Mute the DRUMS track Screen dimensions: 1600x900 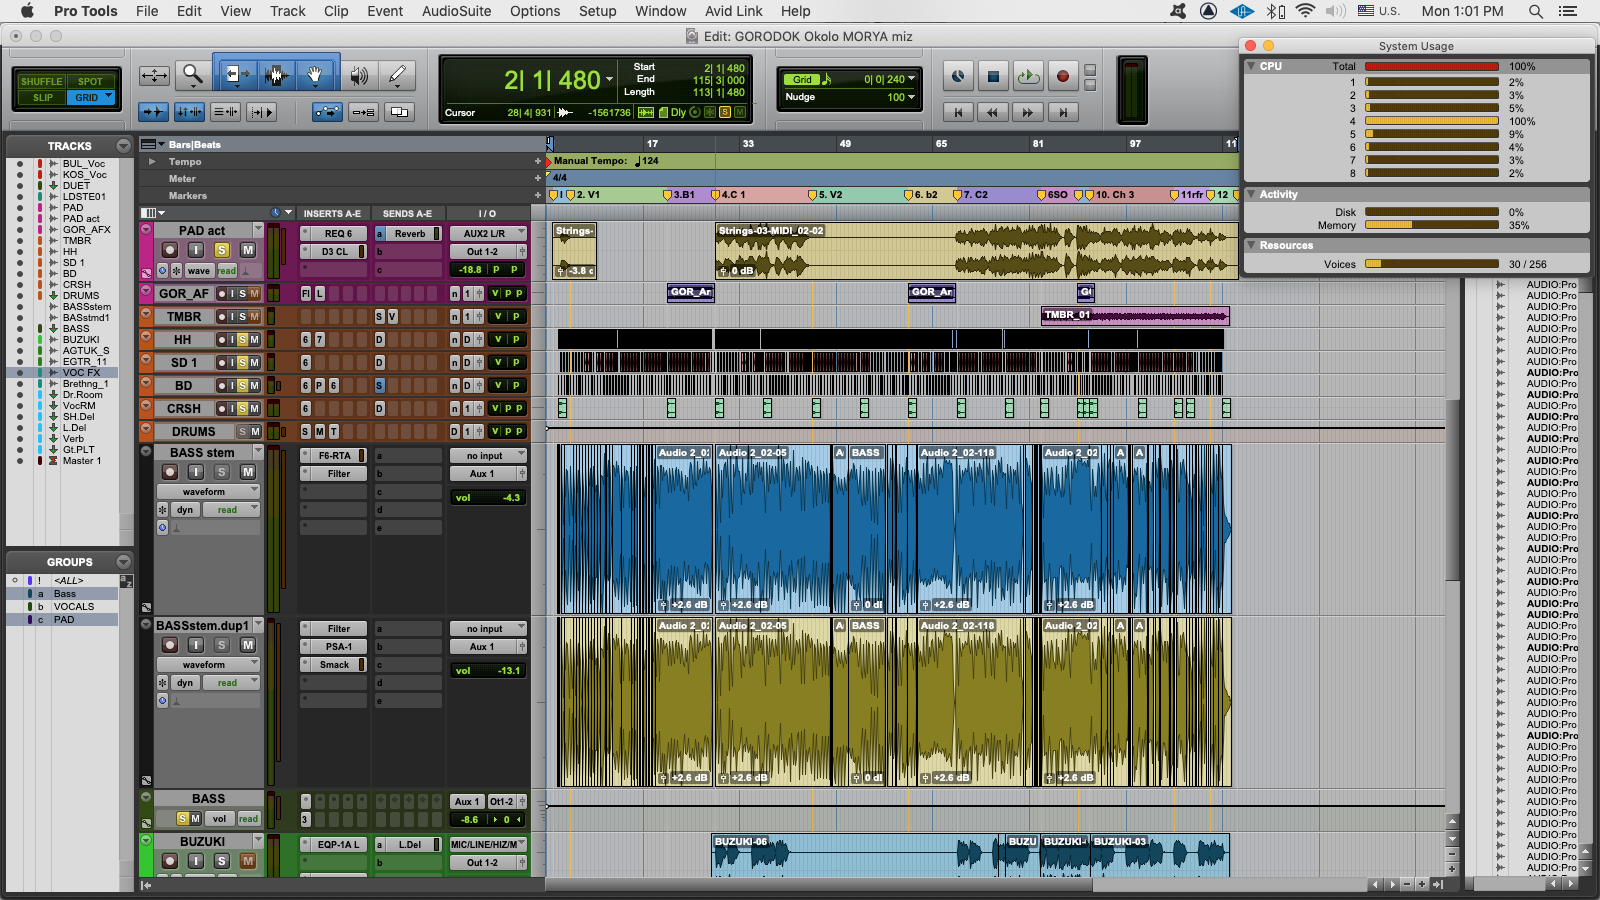click(254, 432)
